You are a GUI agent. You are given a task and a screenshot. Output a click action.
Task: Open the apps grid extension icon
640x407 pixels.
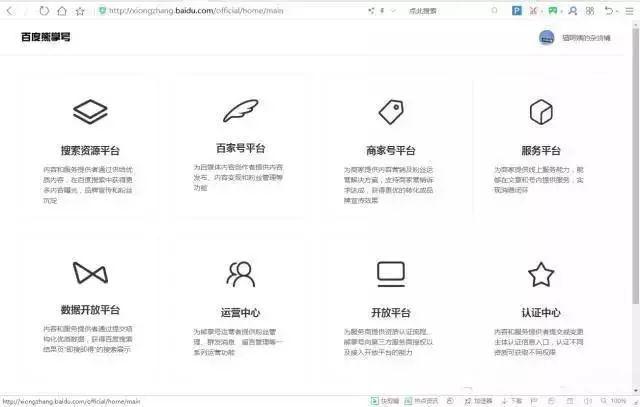tap(590, 11)
